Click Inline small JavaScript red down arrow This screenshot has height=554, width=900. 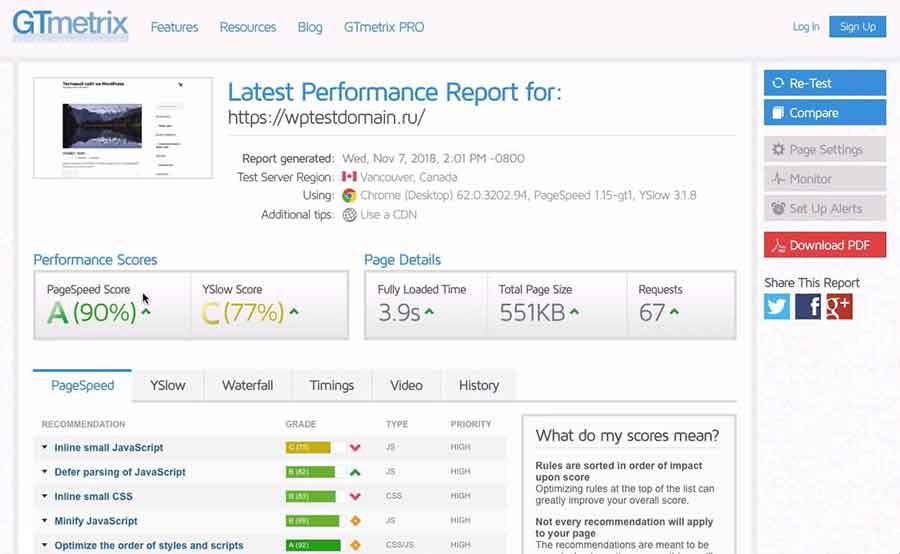point(355,448)
